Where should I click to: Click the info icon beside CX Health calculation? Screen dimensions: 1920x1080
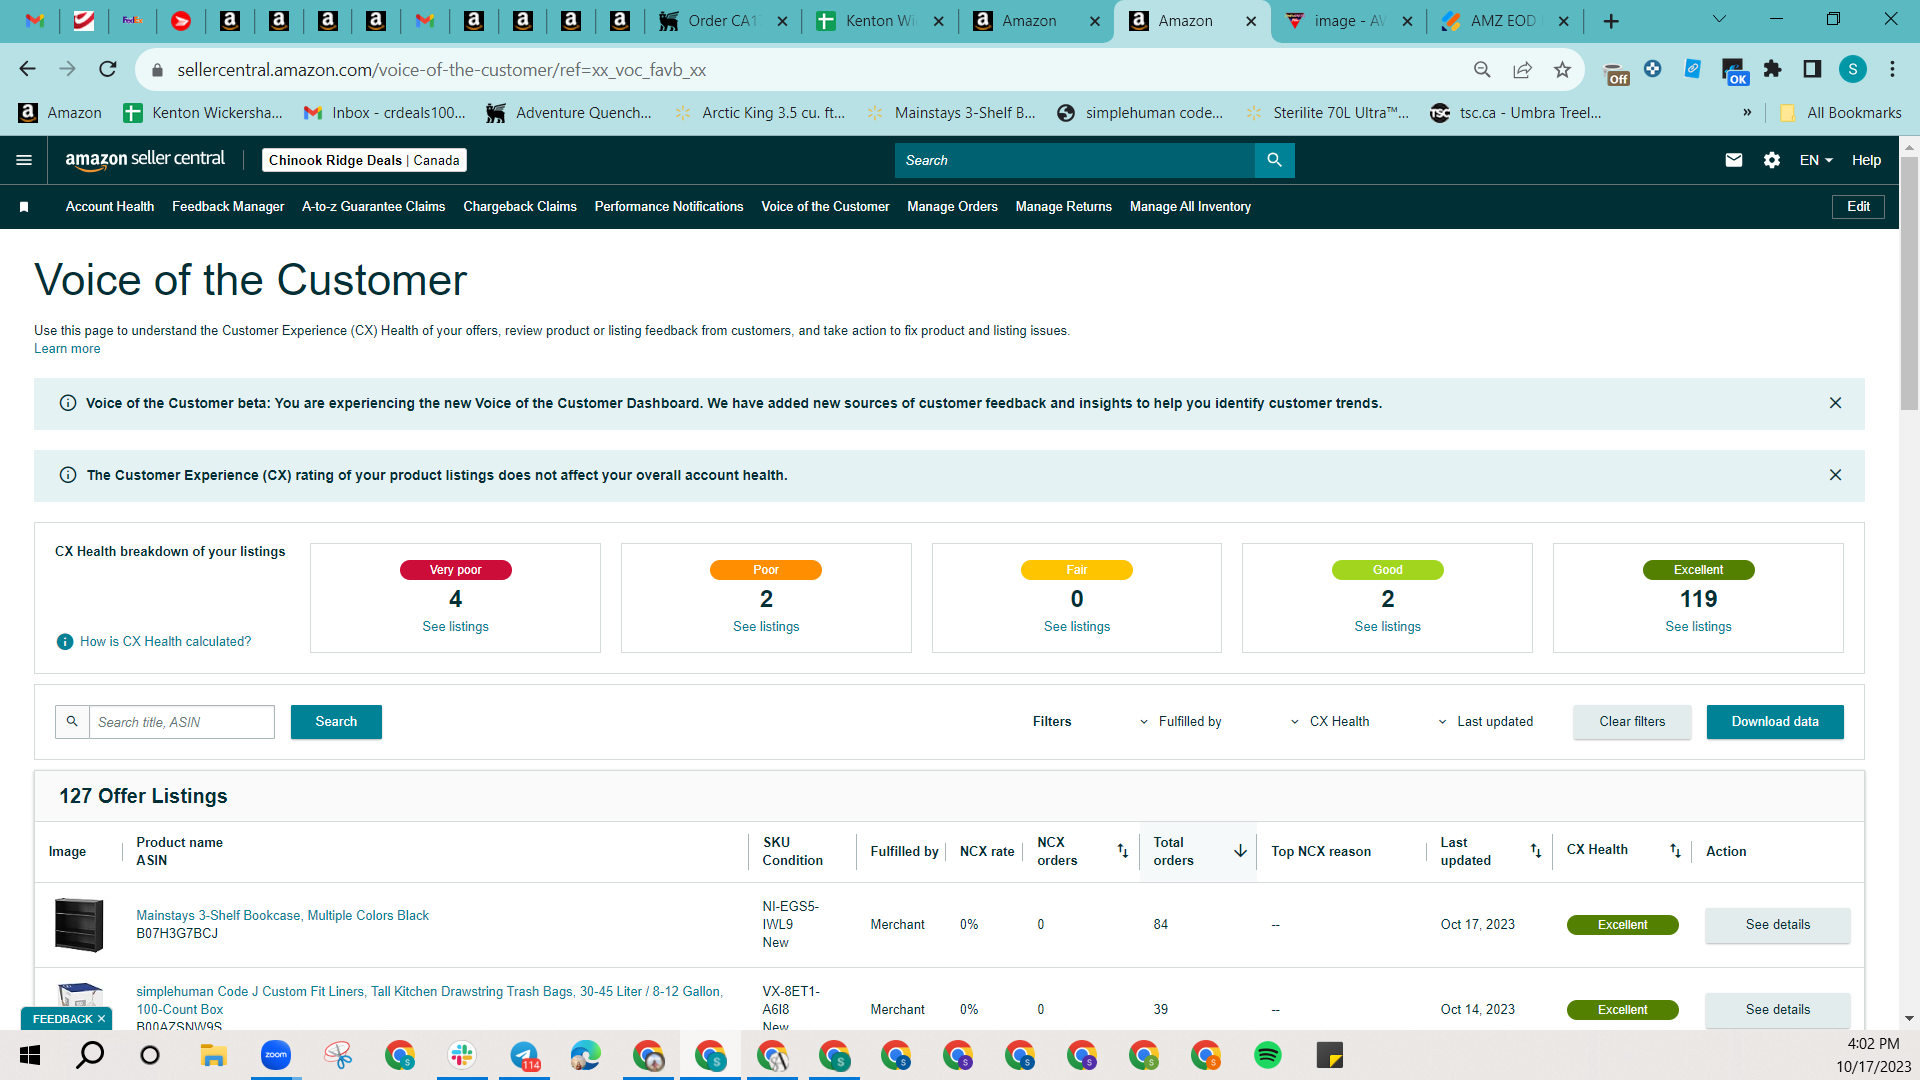65,642
